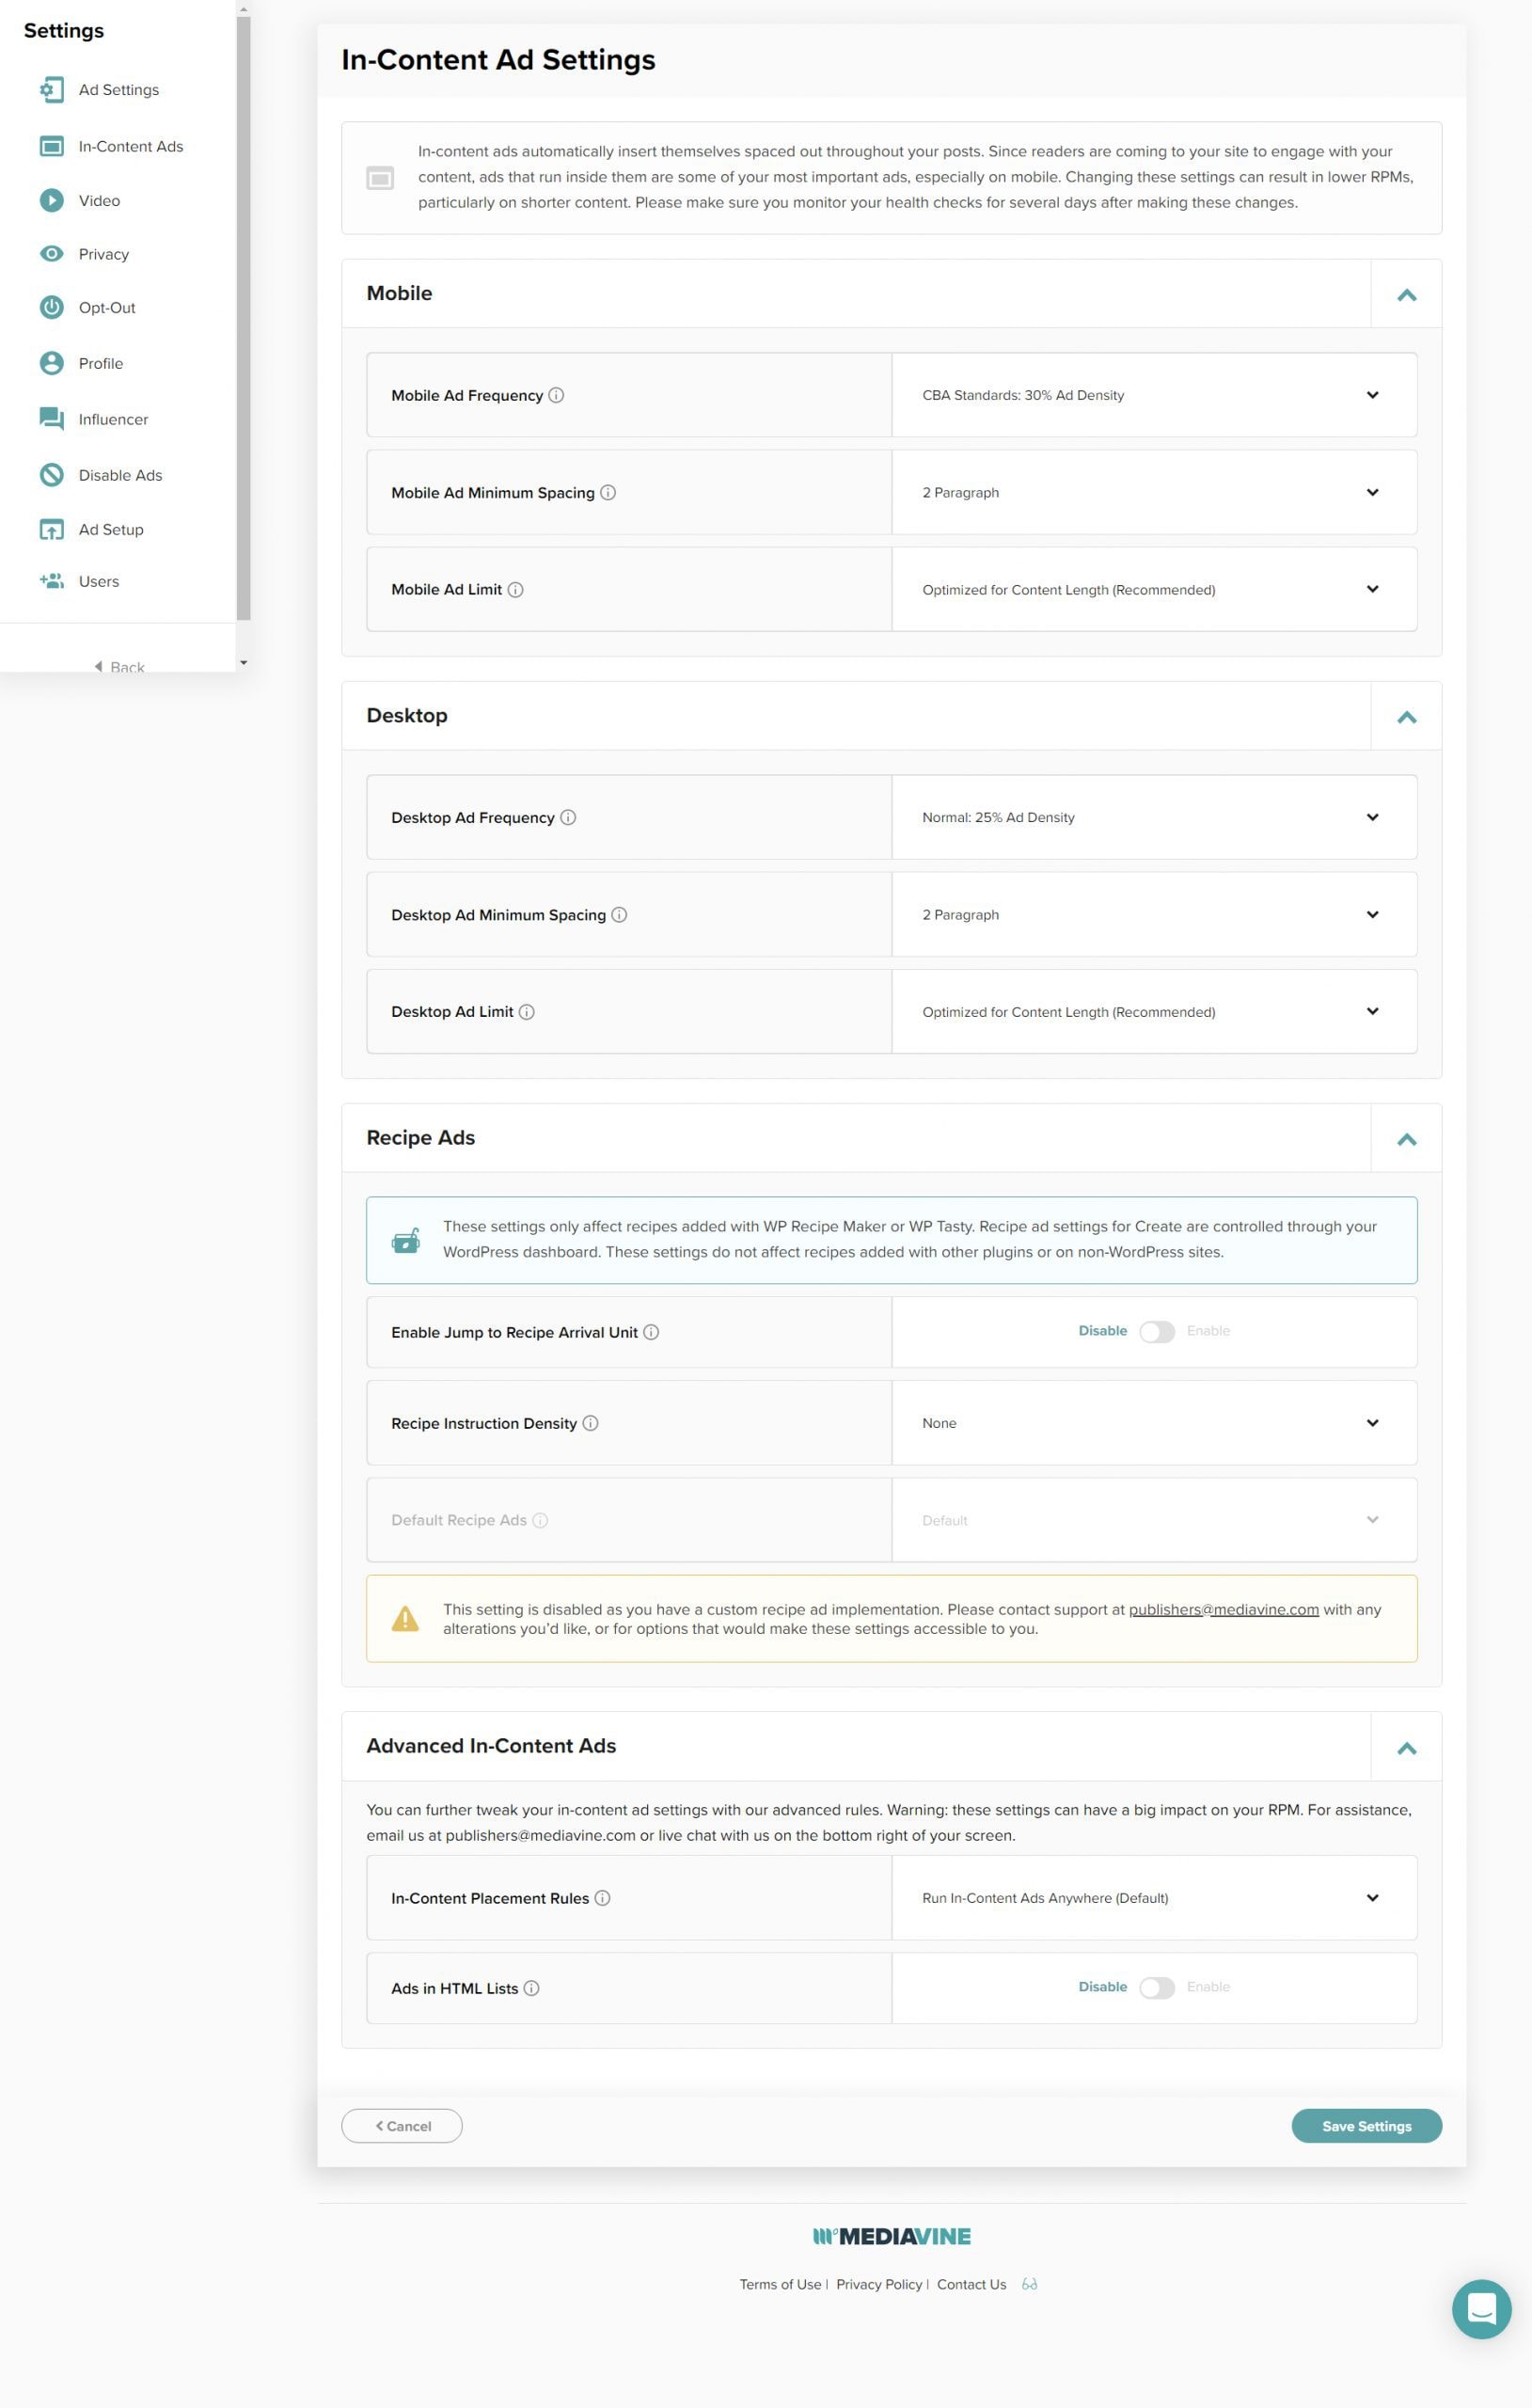Click the Ad Setup upload icon in sidebar
The height and width of the screenshot is (2408, 1532).
coord(51,529)
